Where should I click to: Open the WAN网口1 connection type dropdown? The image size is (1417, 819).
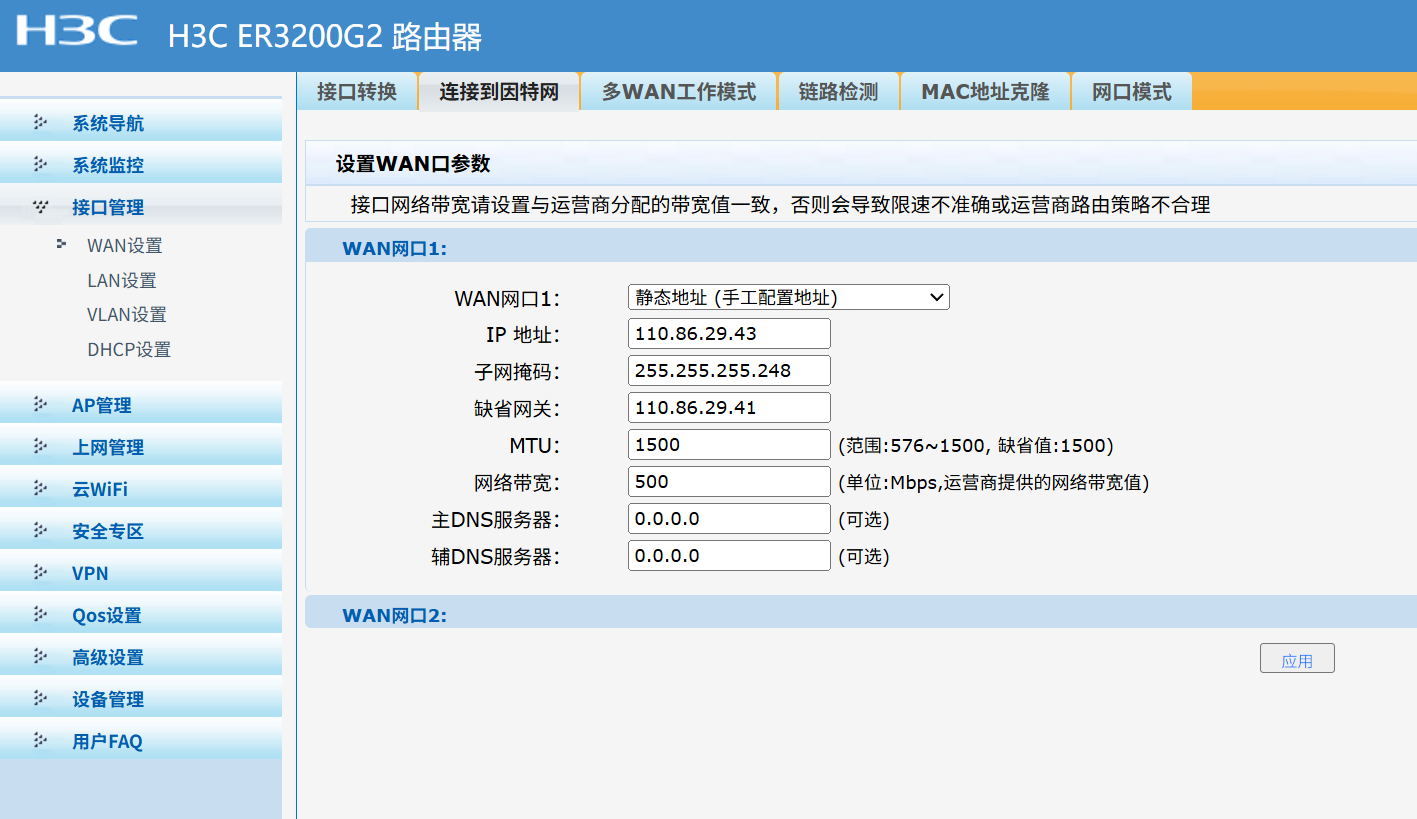tap(788, 297)
